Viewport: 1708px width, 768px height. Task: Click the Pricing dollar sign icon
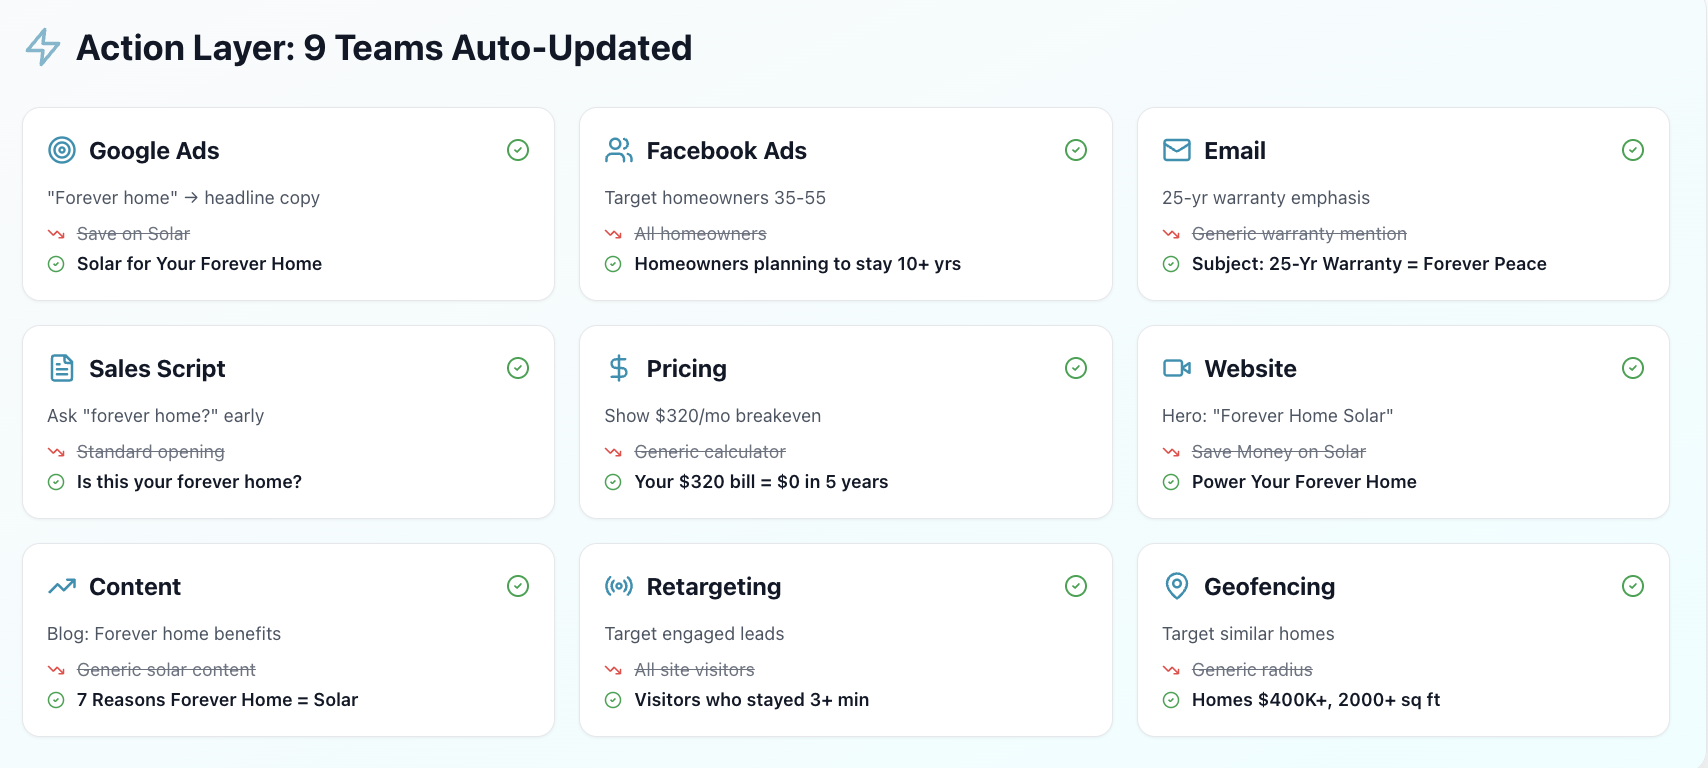pos(619,368)
